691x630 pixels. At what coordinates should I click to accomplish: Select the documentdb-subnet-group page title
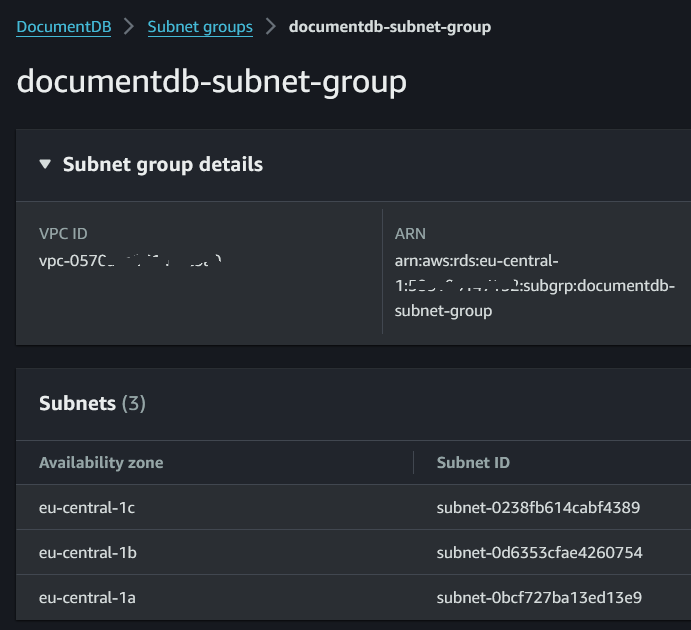click(212, 82)
